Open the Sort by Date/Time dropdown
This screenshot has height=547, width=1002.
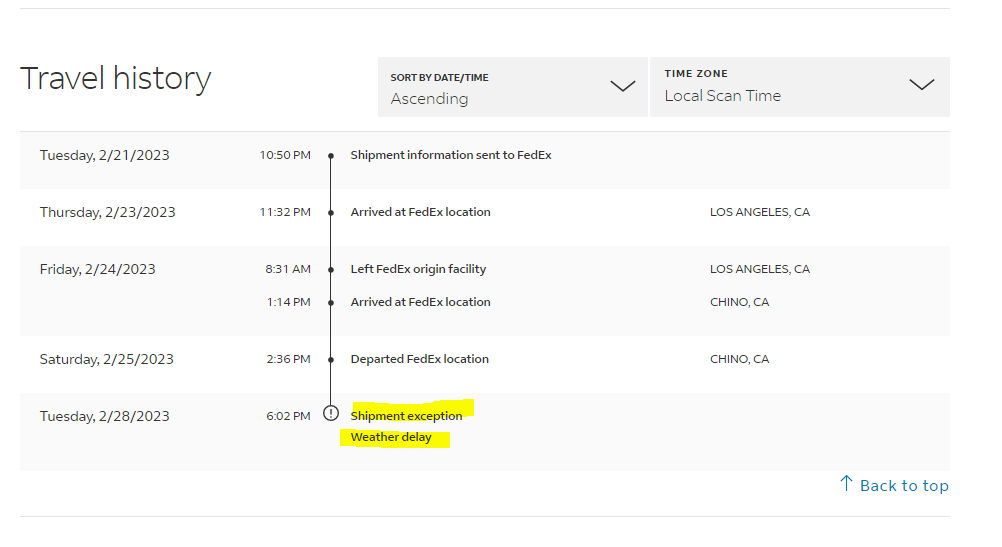pyautogui.click(x=512, y=87)
